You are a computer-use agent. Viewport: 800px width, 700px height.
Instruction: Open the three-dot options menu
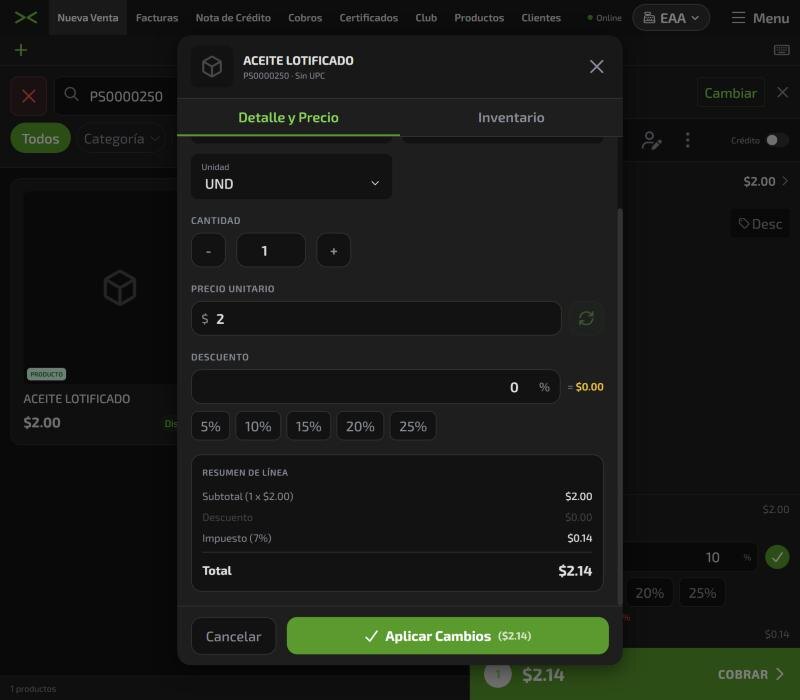coord(688,140)
